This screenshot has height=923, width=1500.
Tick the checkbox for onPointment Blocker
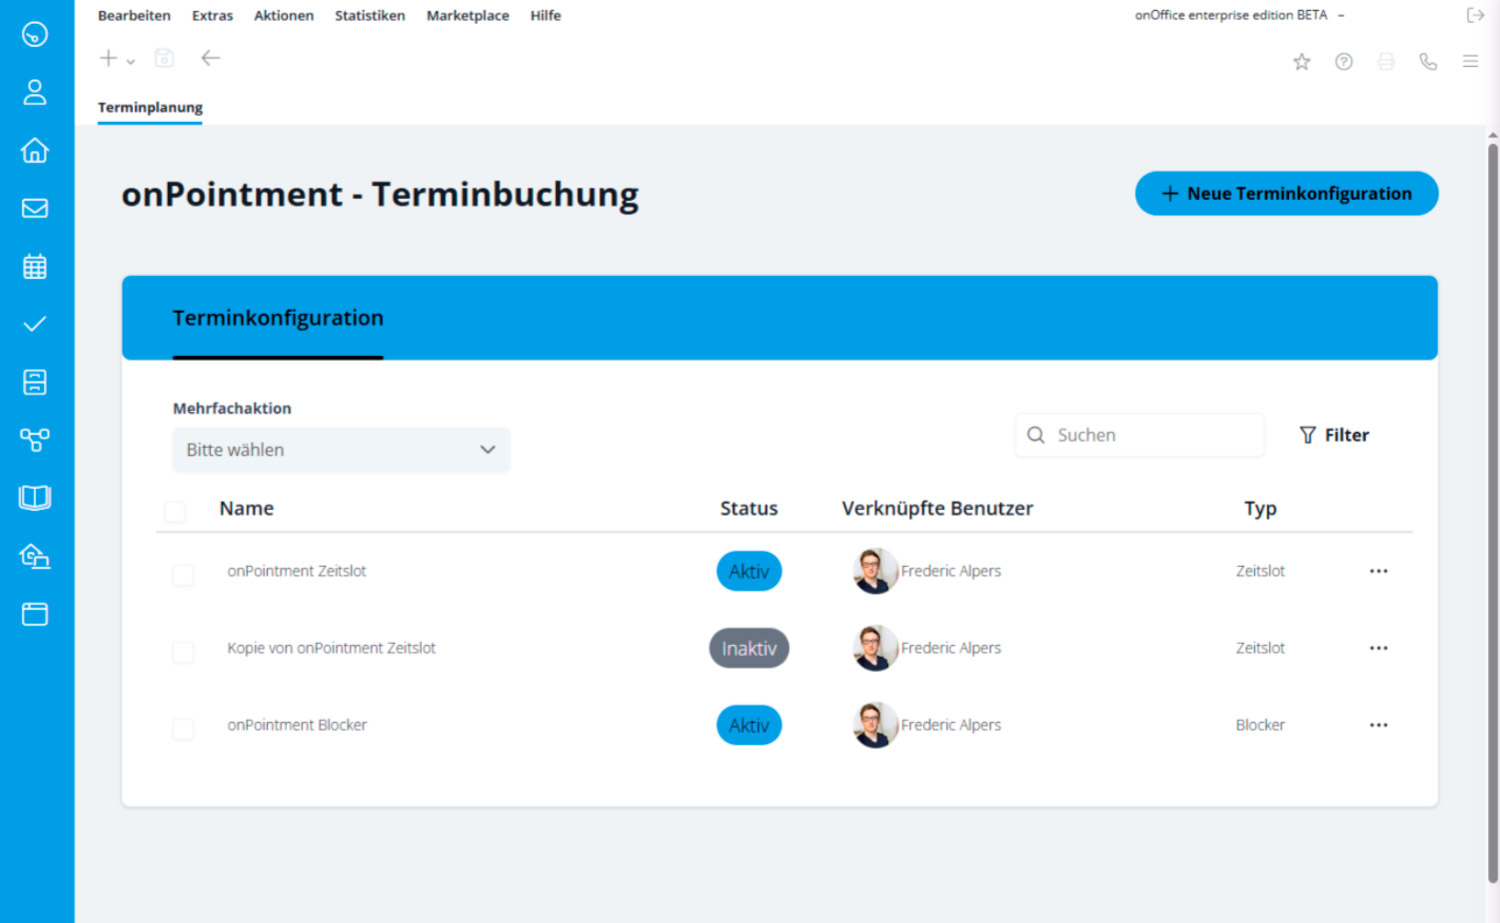coord(183,728)
